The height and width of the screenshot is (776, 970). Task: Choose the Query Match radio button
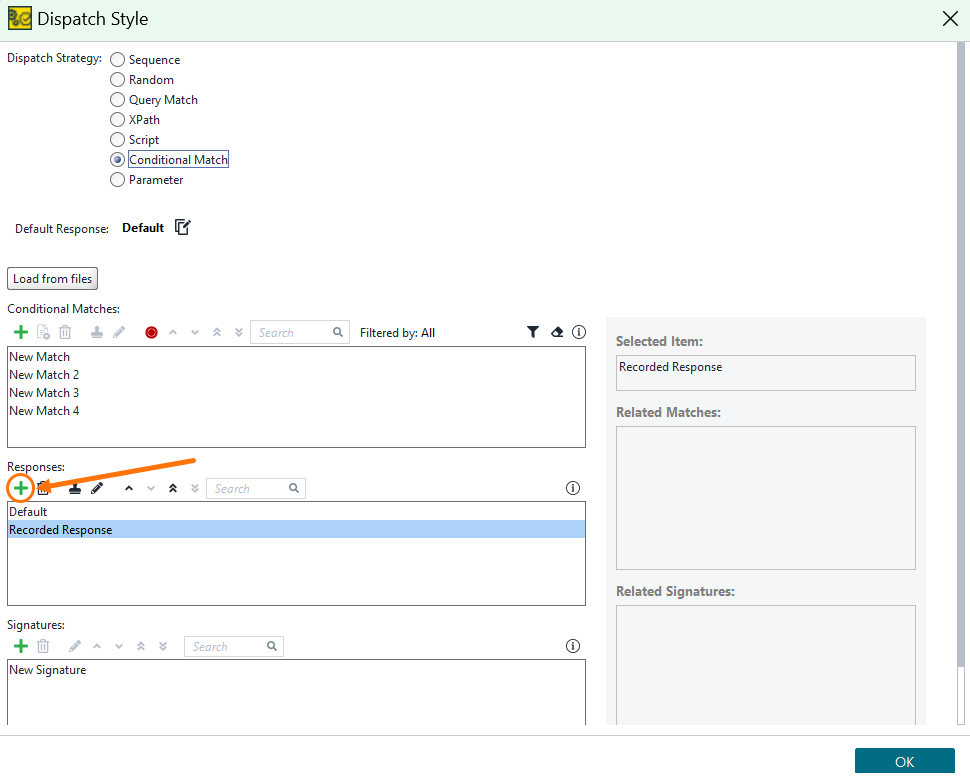[x=118, y=100]
